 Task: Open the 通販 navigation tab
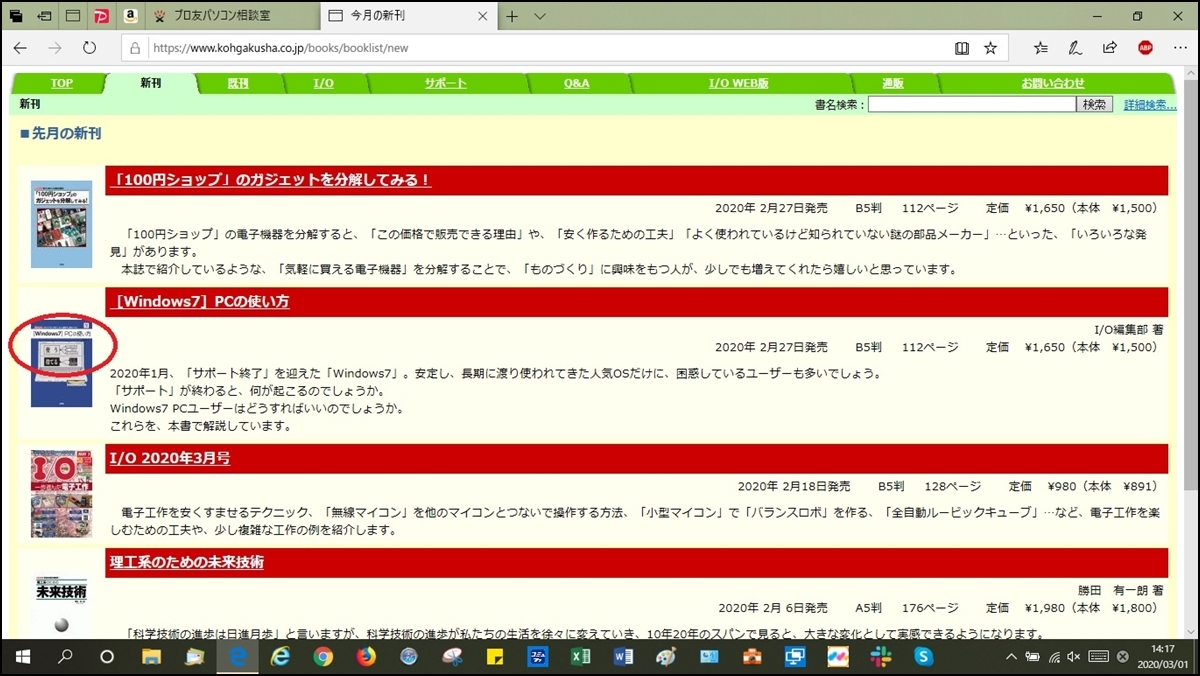(893, 84)
